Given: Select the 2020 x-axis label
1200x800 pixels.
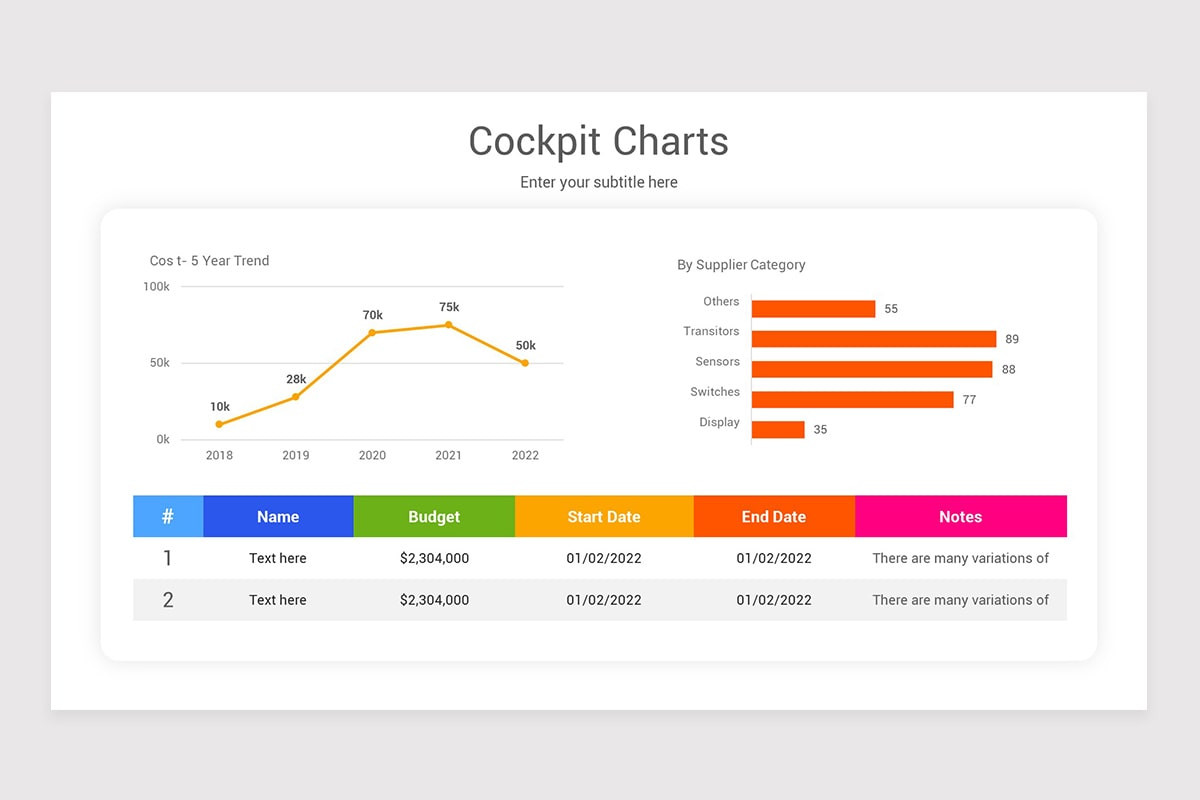Looking at the screenshot, I should click(372, 455).
